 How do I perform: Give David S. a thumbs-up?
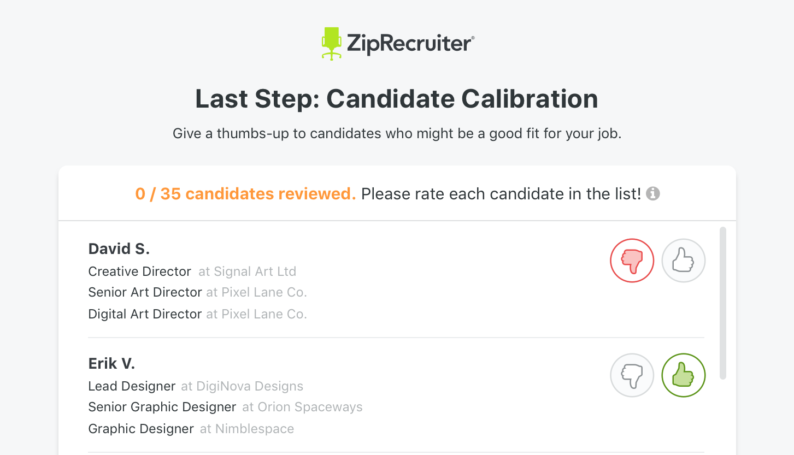tap(684, 261)
